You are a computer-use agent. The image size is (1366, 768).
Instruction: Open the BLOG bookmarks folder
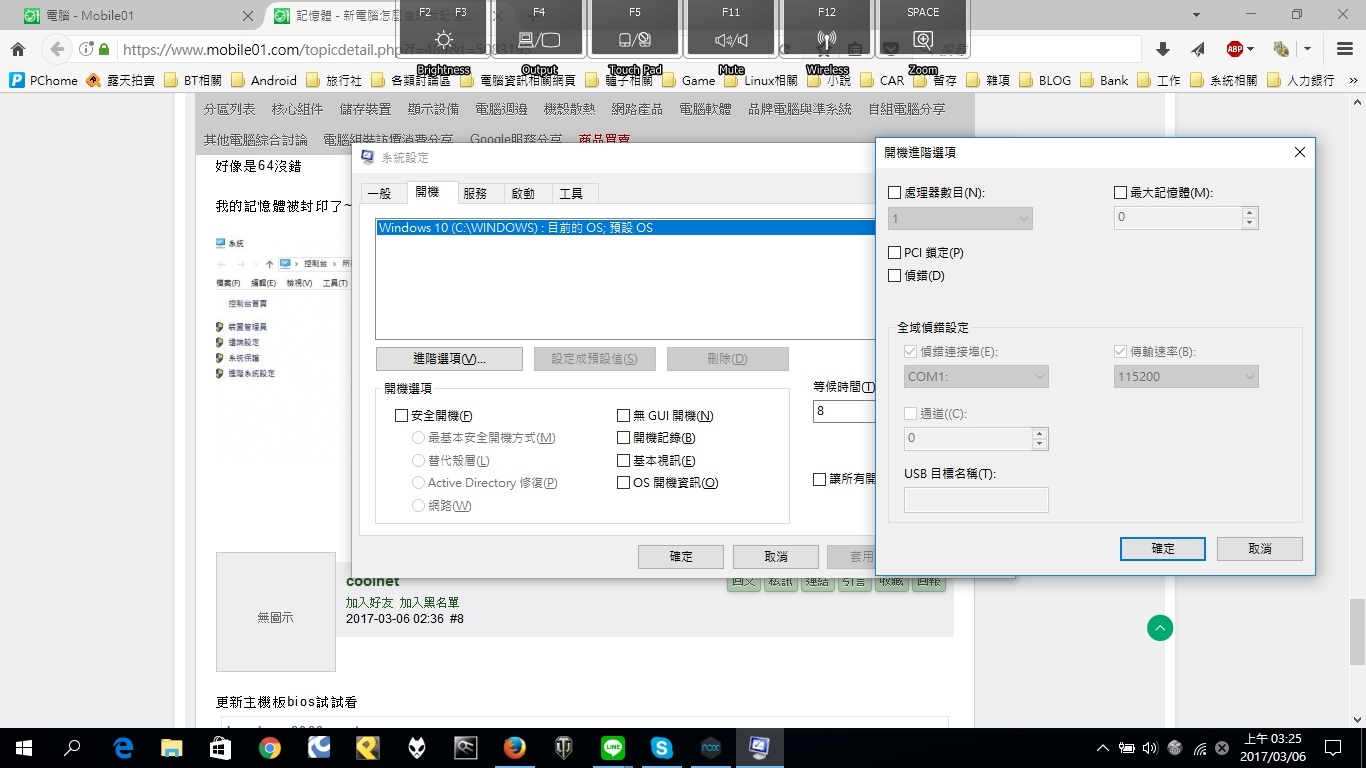(x=1045, y=80)
